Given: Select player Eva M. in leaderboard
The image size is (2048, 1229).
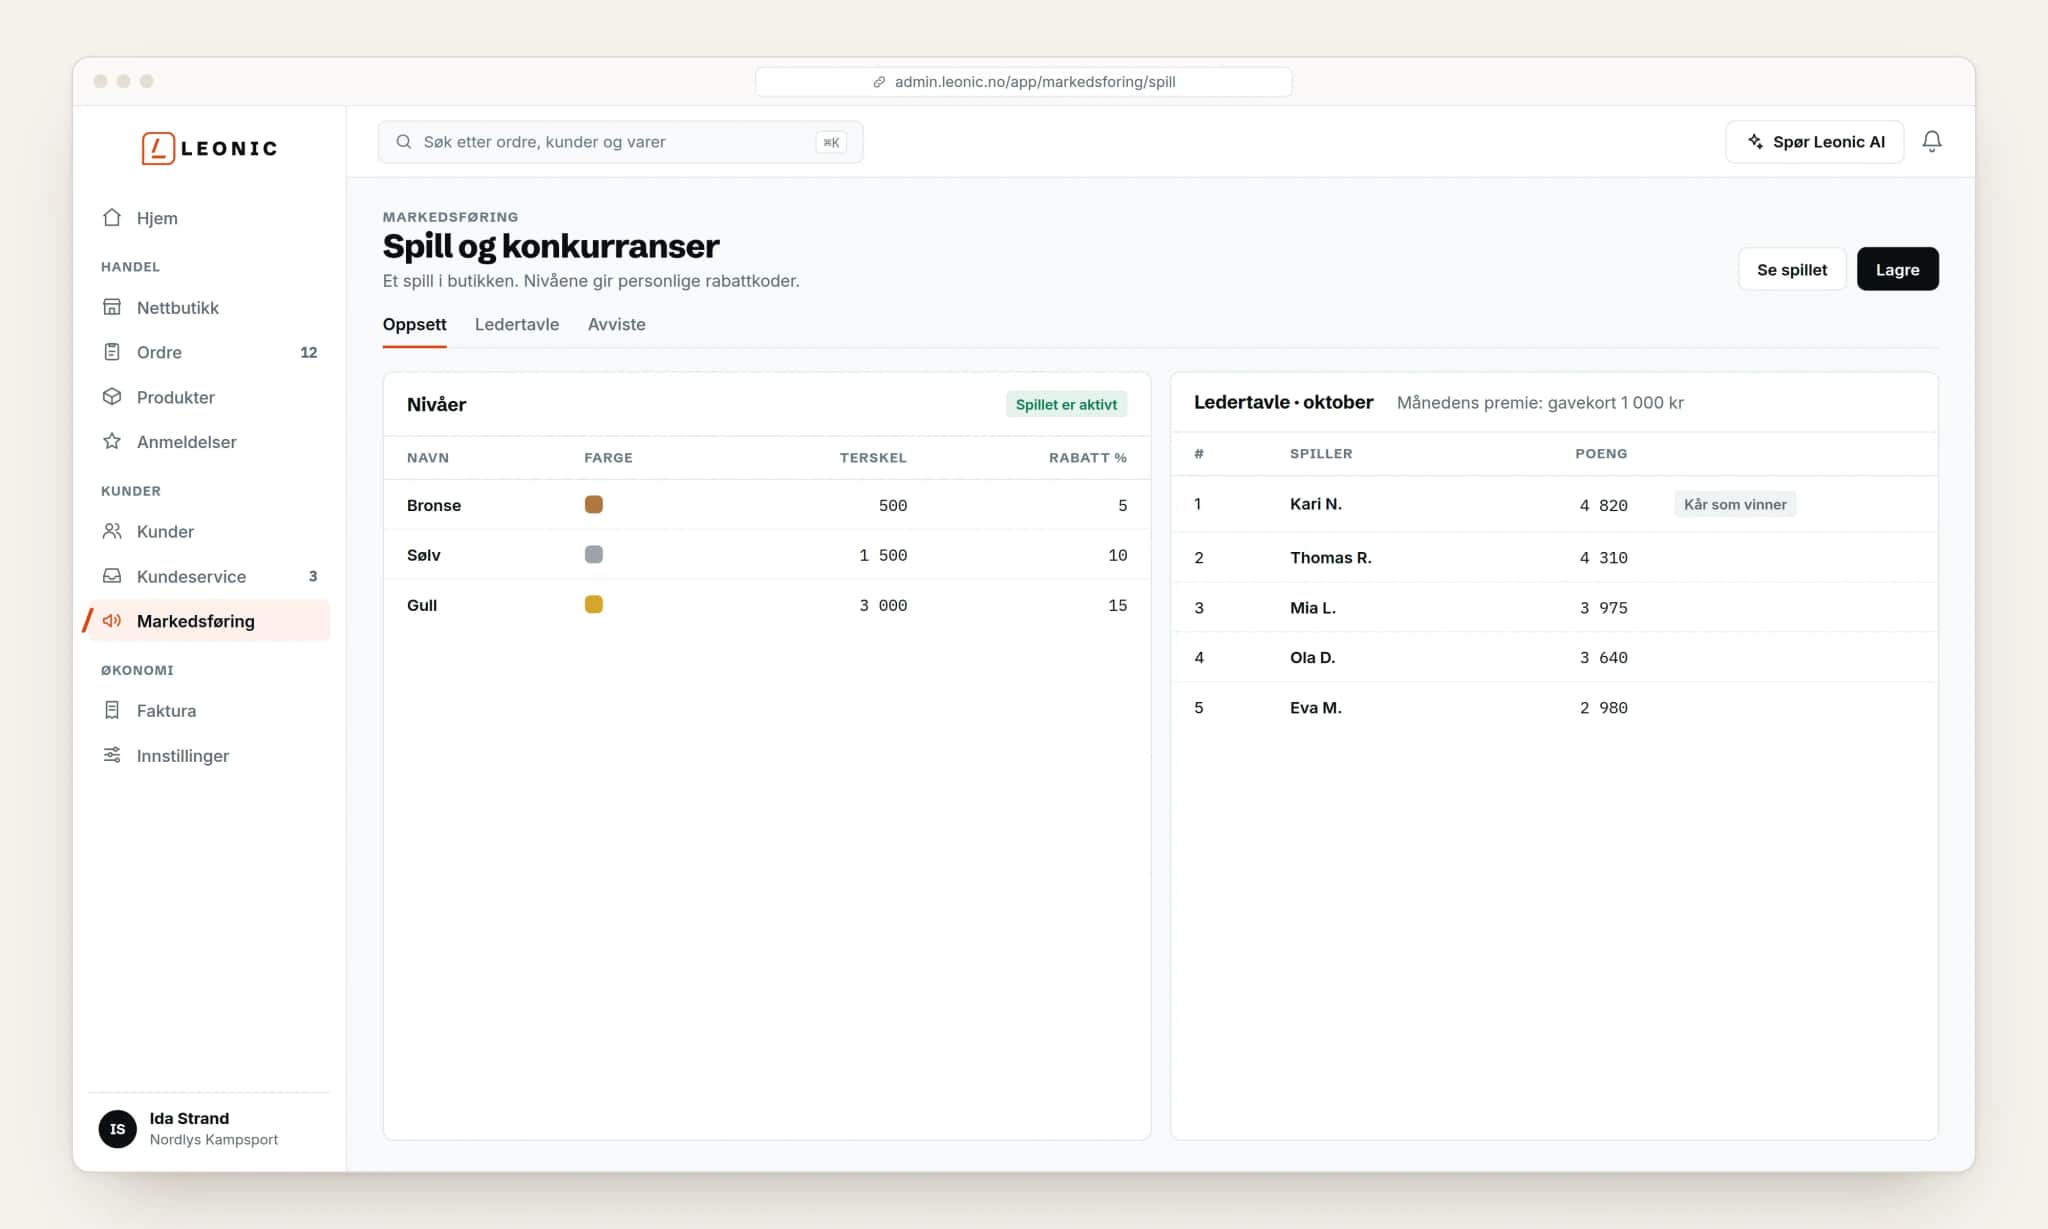Looking at the screenshot, I should [1316, 707].
